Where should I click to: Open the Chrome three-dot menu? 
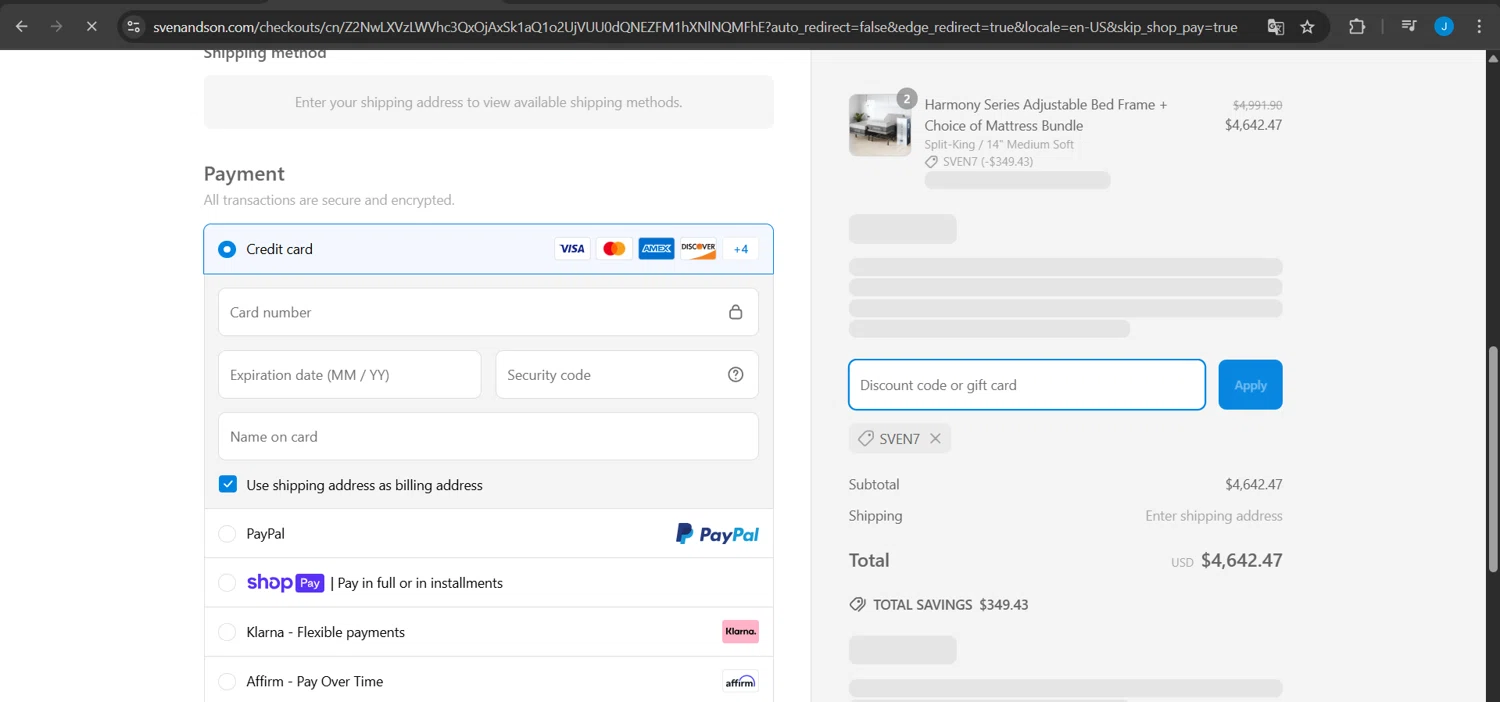point(1479,27)
